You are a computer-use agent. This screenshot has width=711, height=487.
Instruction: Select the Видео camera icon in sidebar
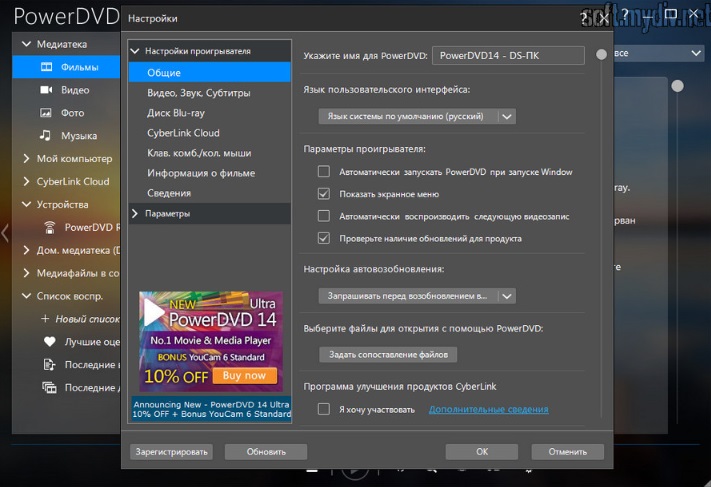pyautogui.click(x=46, y=89)
